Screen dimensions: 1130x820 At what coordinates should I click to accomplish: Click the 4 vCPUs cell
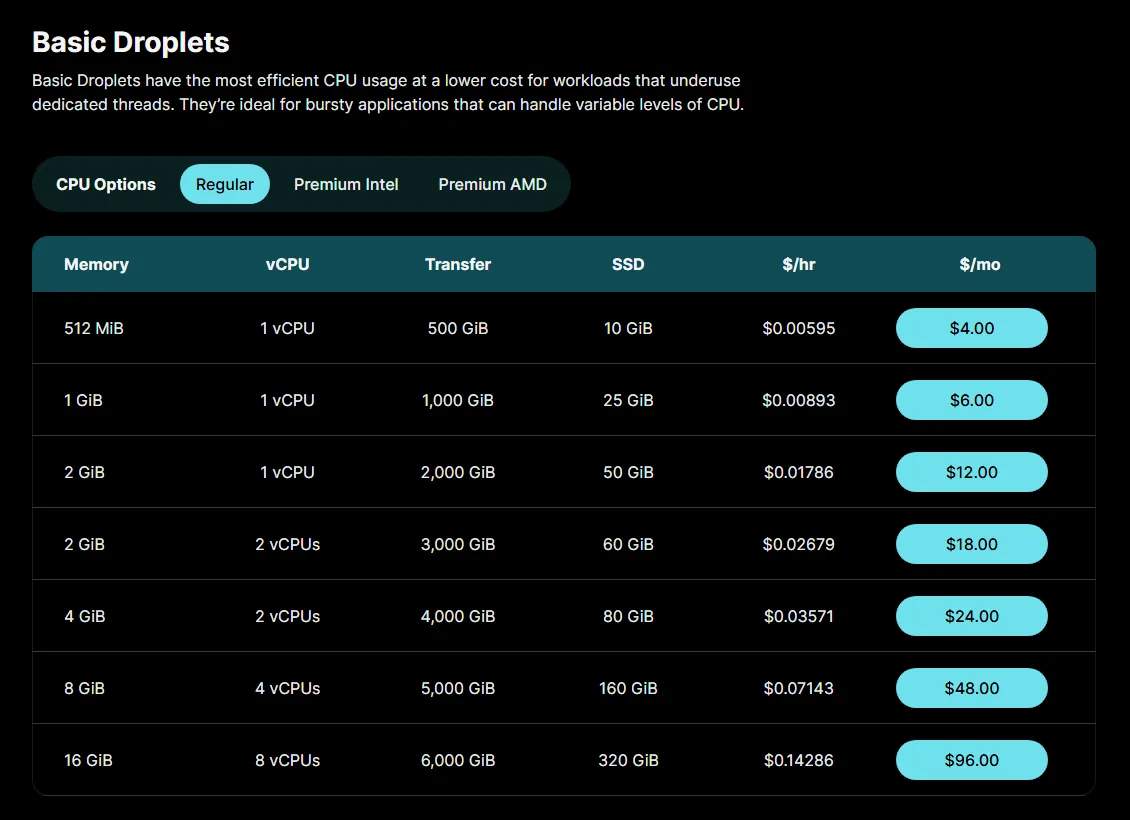coord(288,689)
